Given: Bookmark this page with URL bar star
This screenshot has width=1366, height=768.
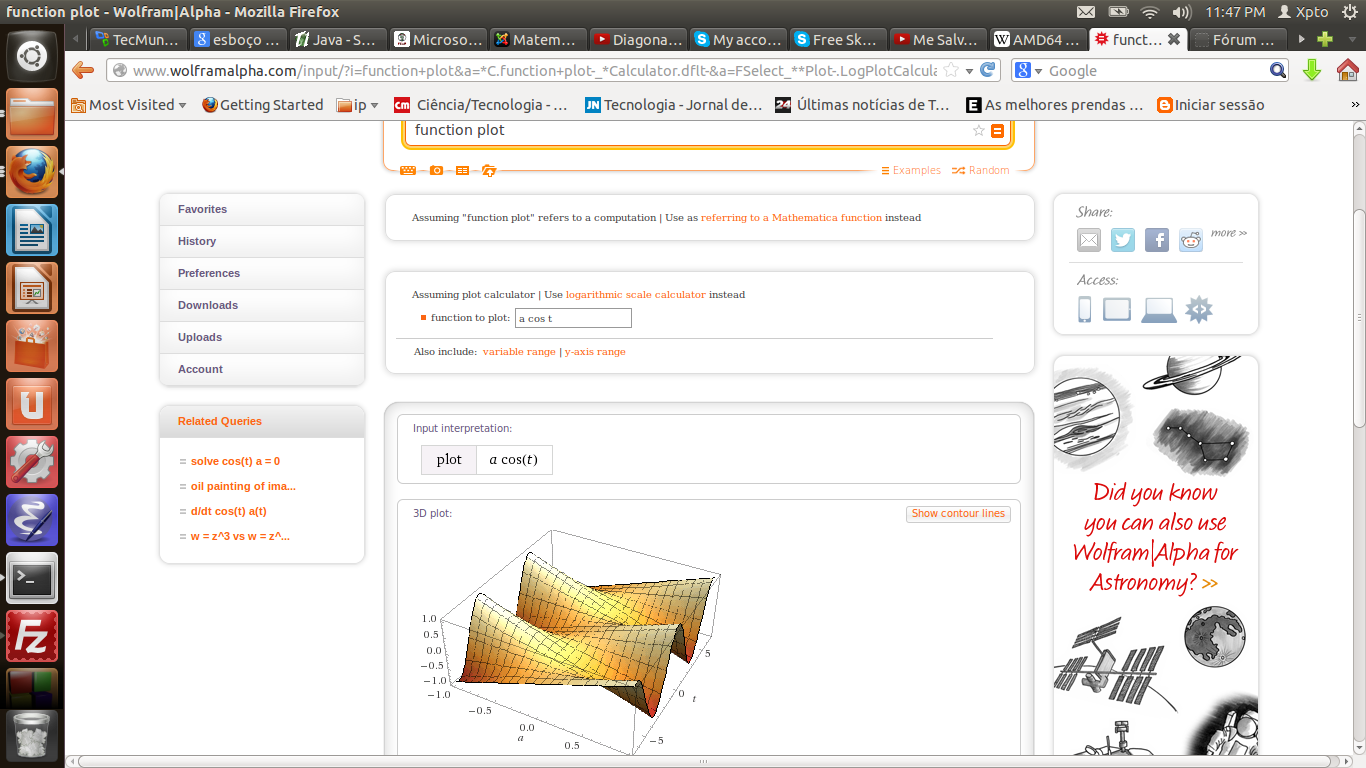Looking at the screenshot, I should click(x=951, y=70).
